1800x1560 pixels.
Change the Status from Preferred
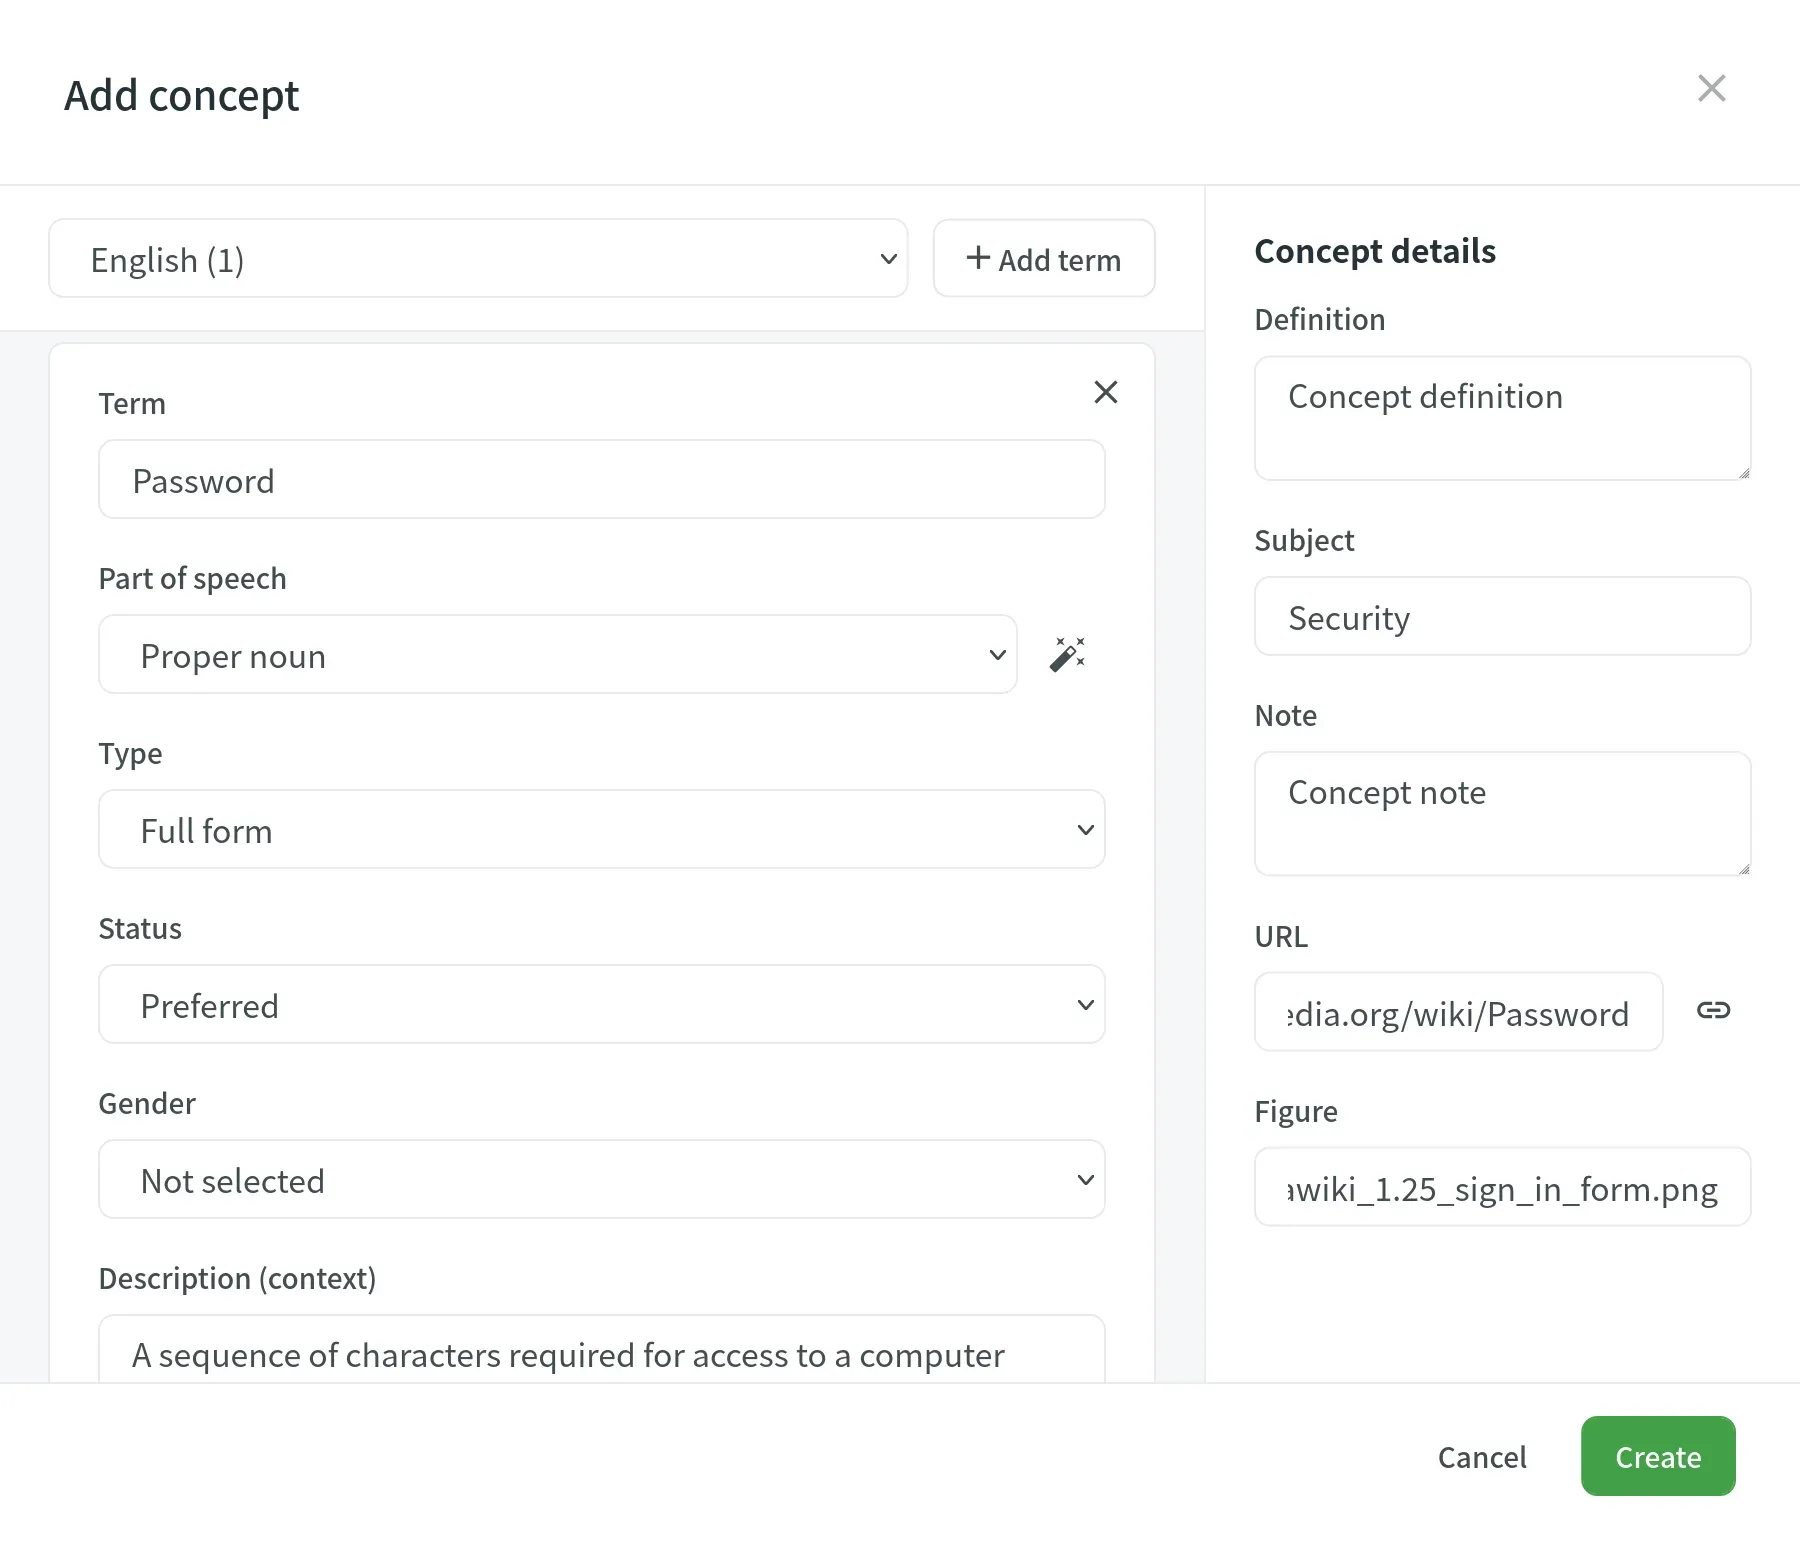point(600,1004)
